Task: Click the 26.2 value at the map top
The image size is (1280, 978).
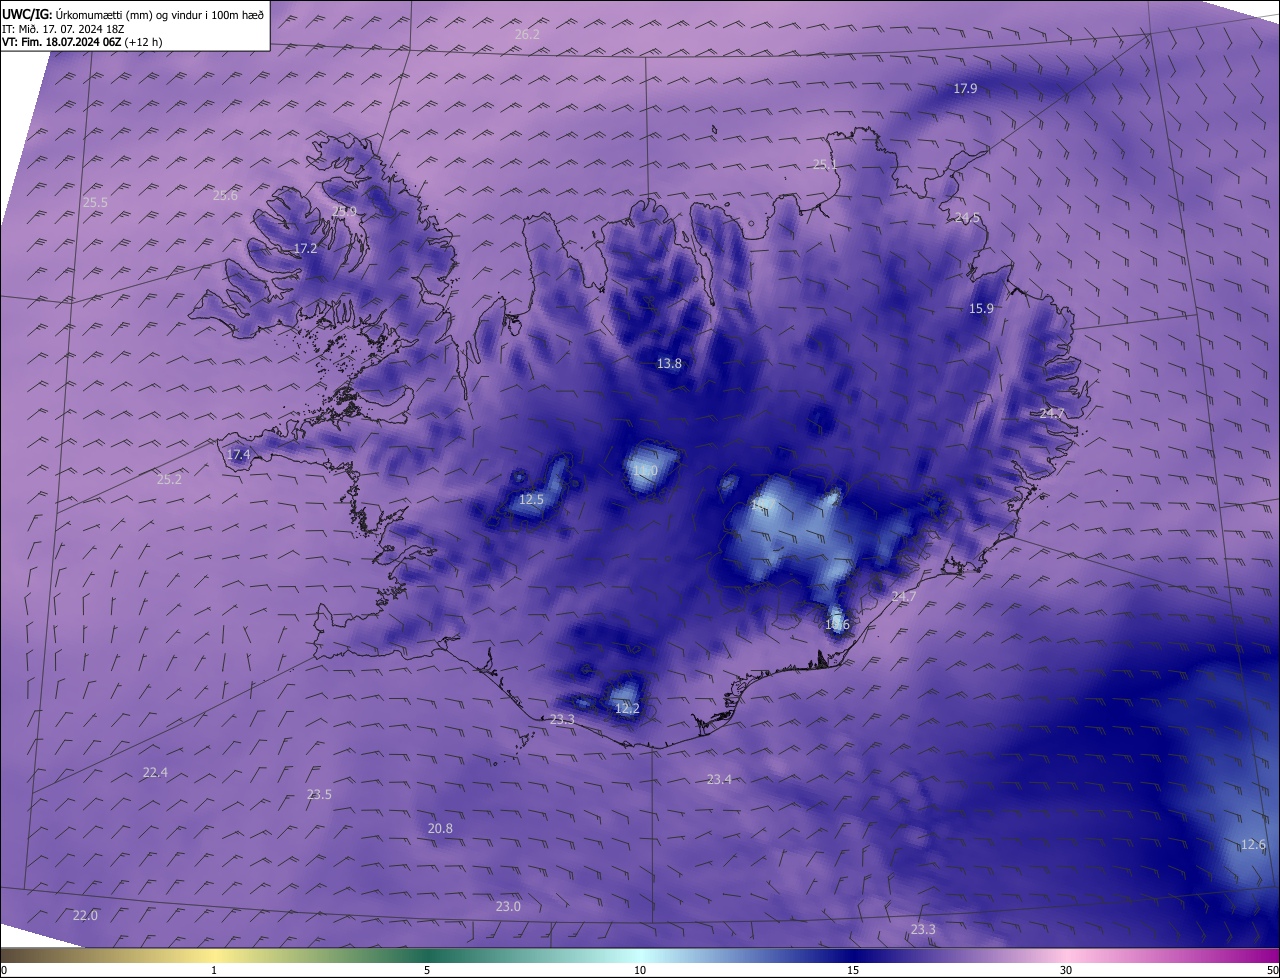Action: click(x=527, y=34)
